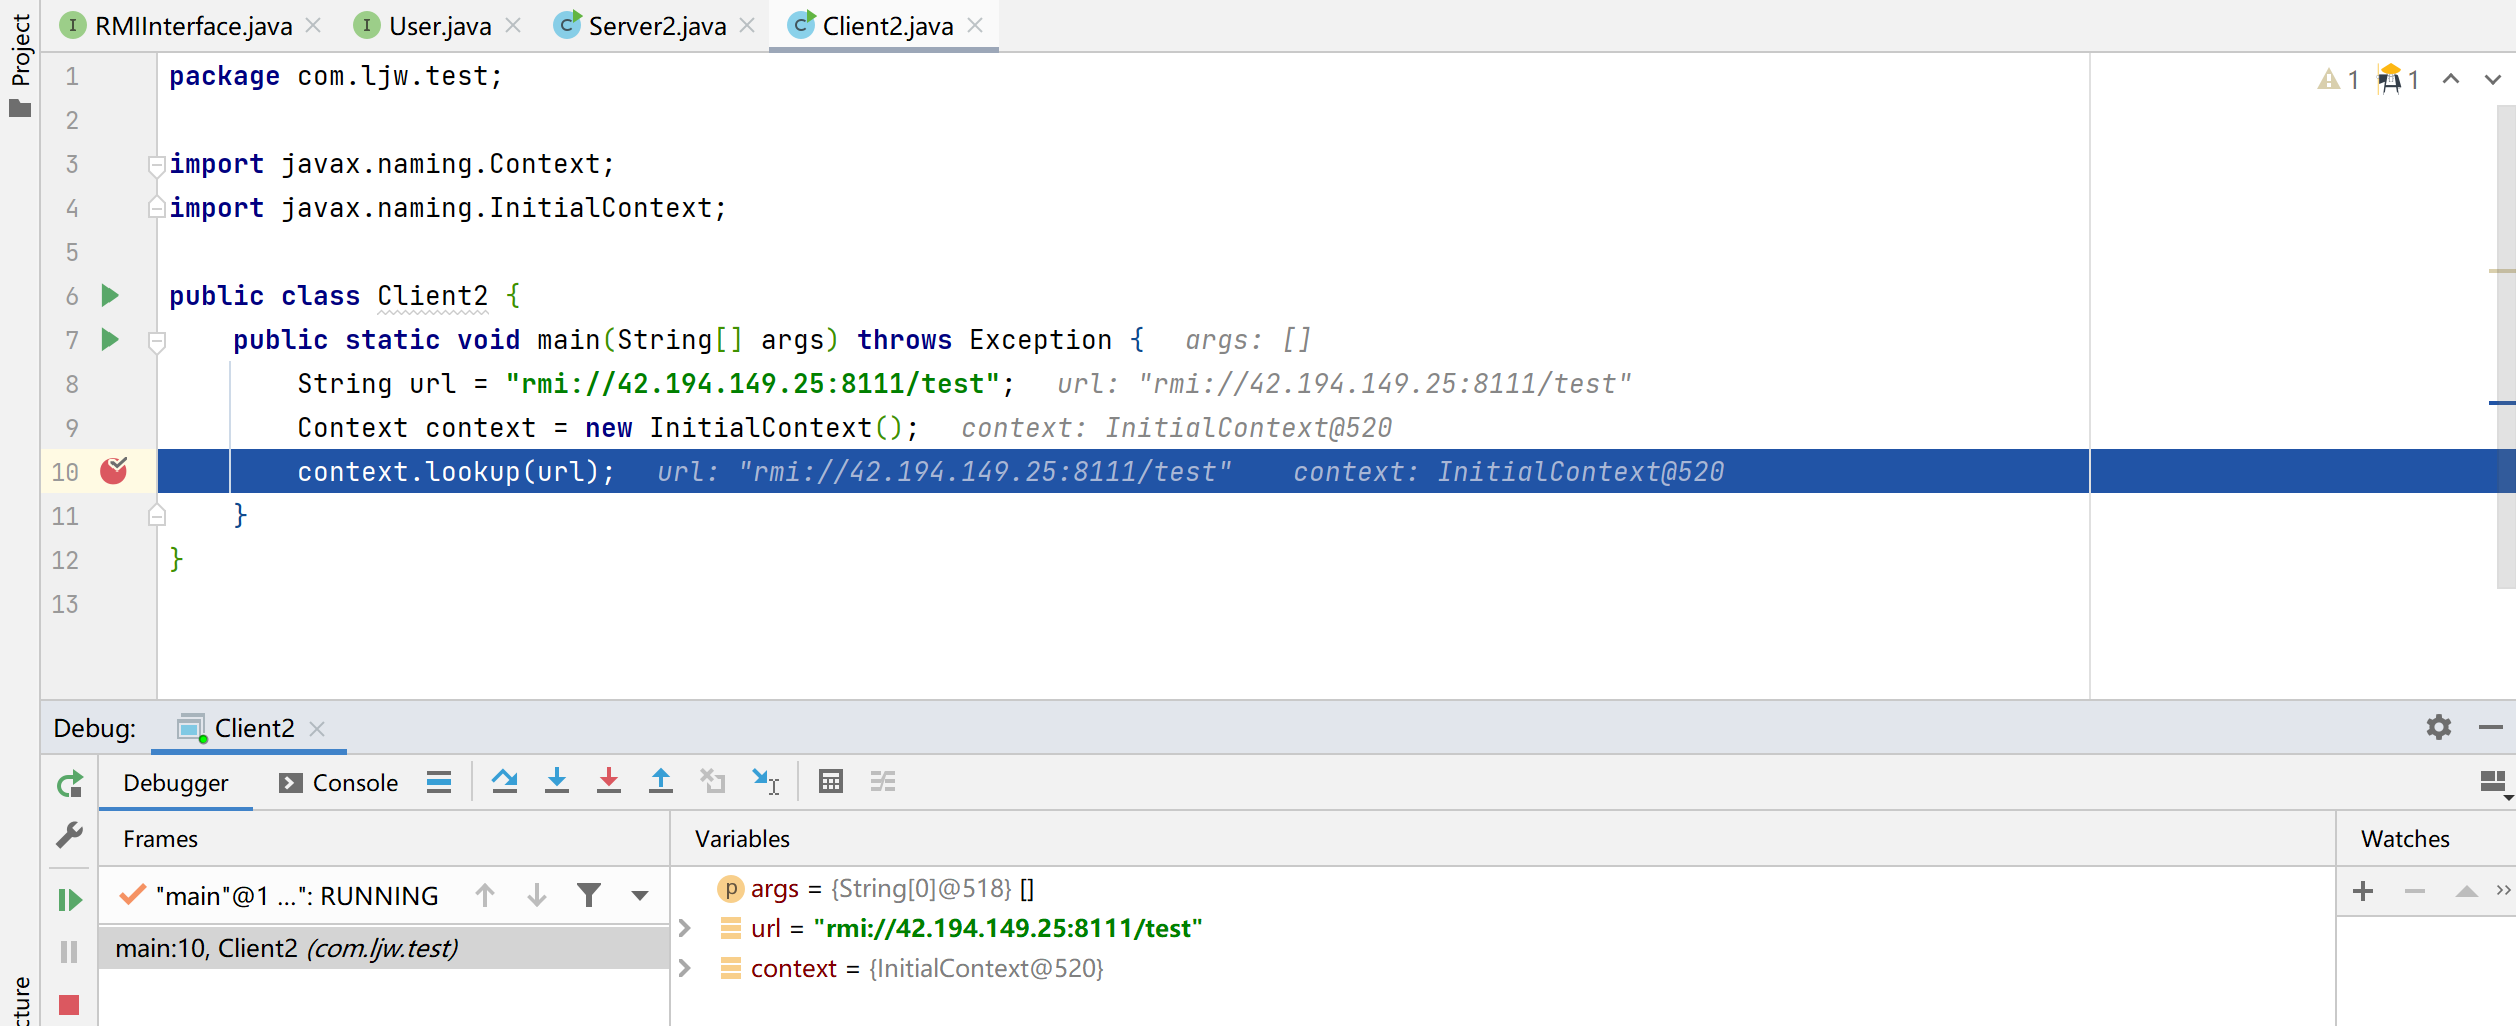
Task: Open debug panel settings gear
Action: point(2439,727)
